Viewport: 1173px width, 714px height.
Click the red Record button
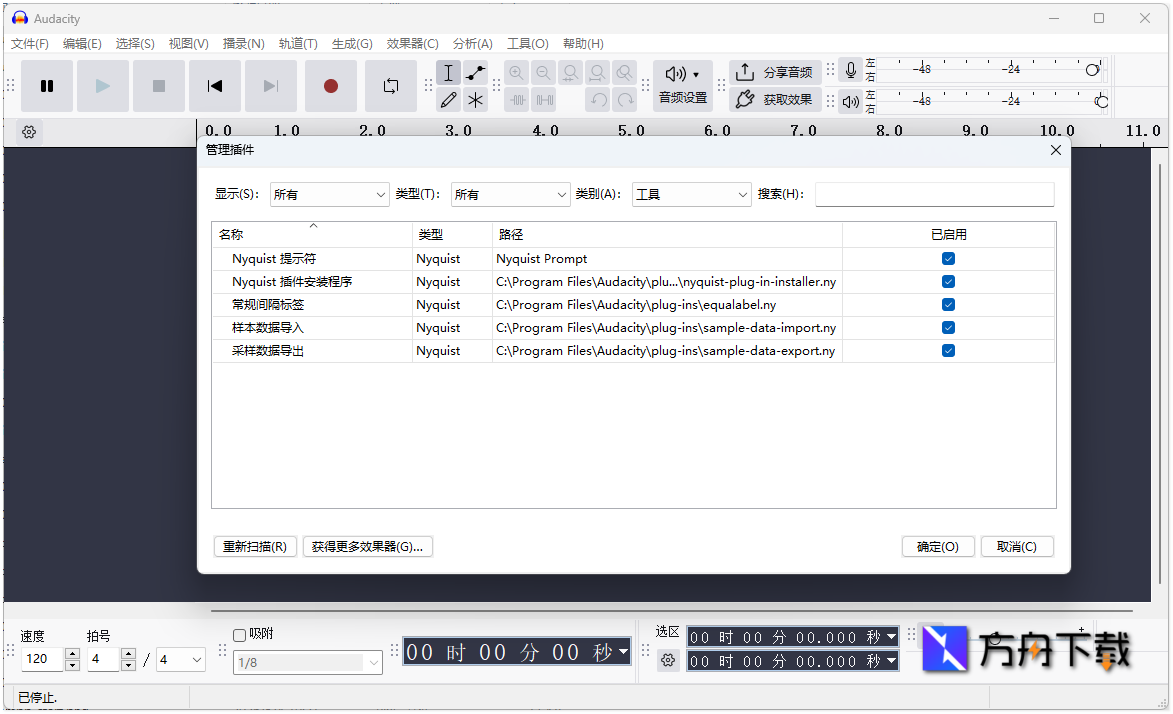331,86
